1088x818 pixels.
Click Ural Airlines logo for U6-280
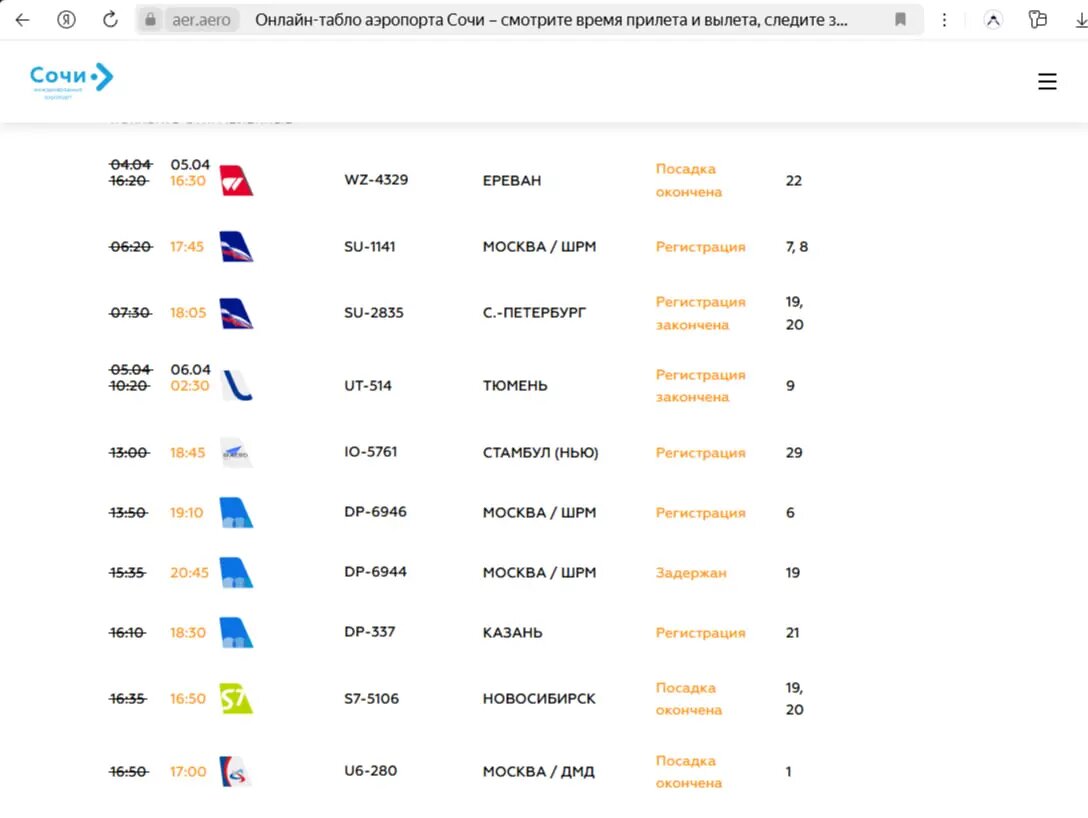pyautogui.click(x=236, y=771)
